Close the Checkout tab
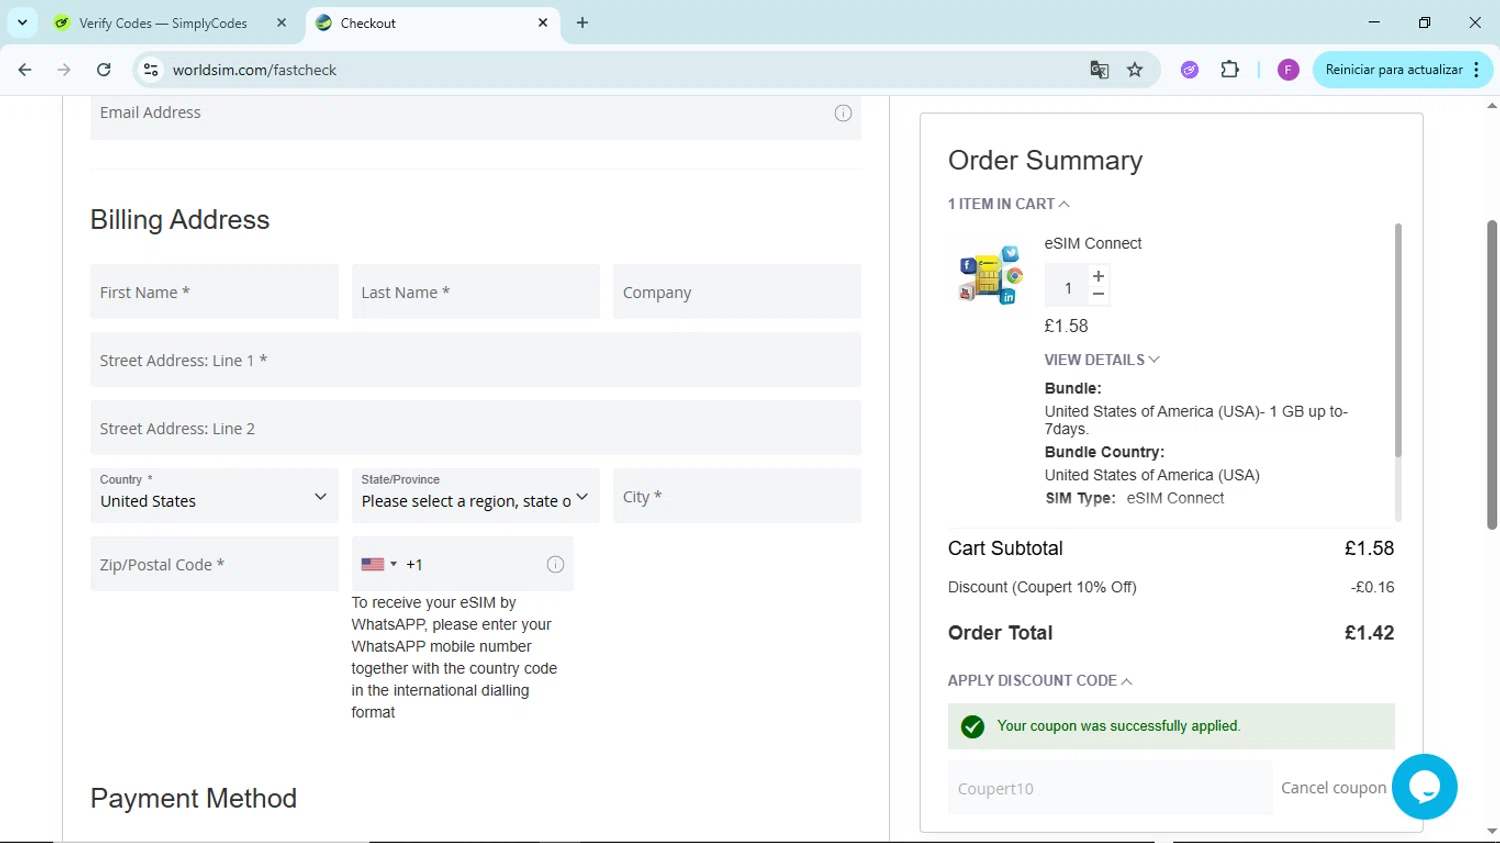 pyautogui.click(x=543, y=23)
